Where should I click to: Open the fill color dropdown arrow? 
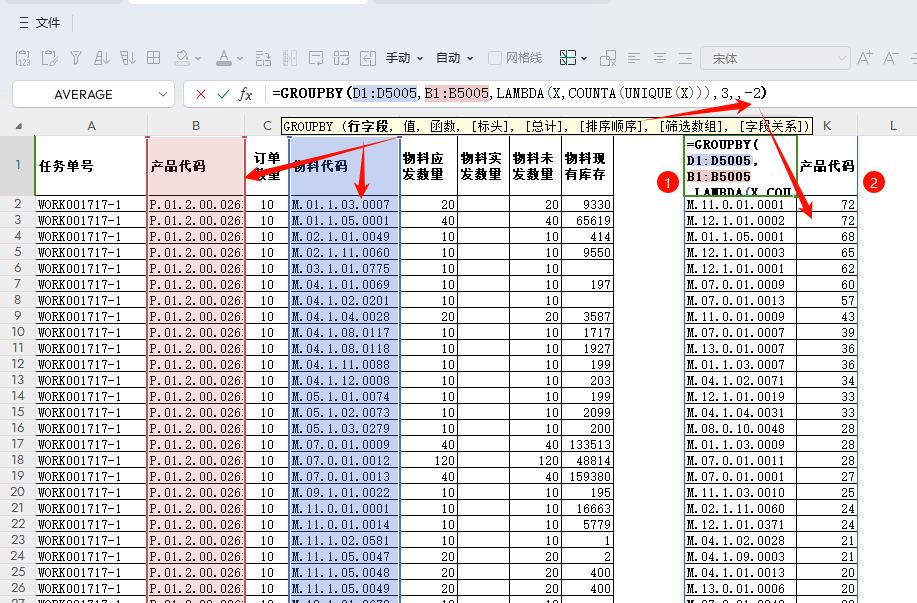coord(198,58)
